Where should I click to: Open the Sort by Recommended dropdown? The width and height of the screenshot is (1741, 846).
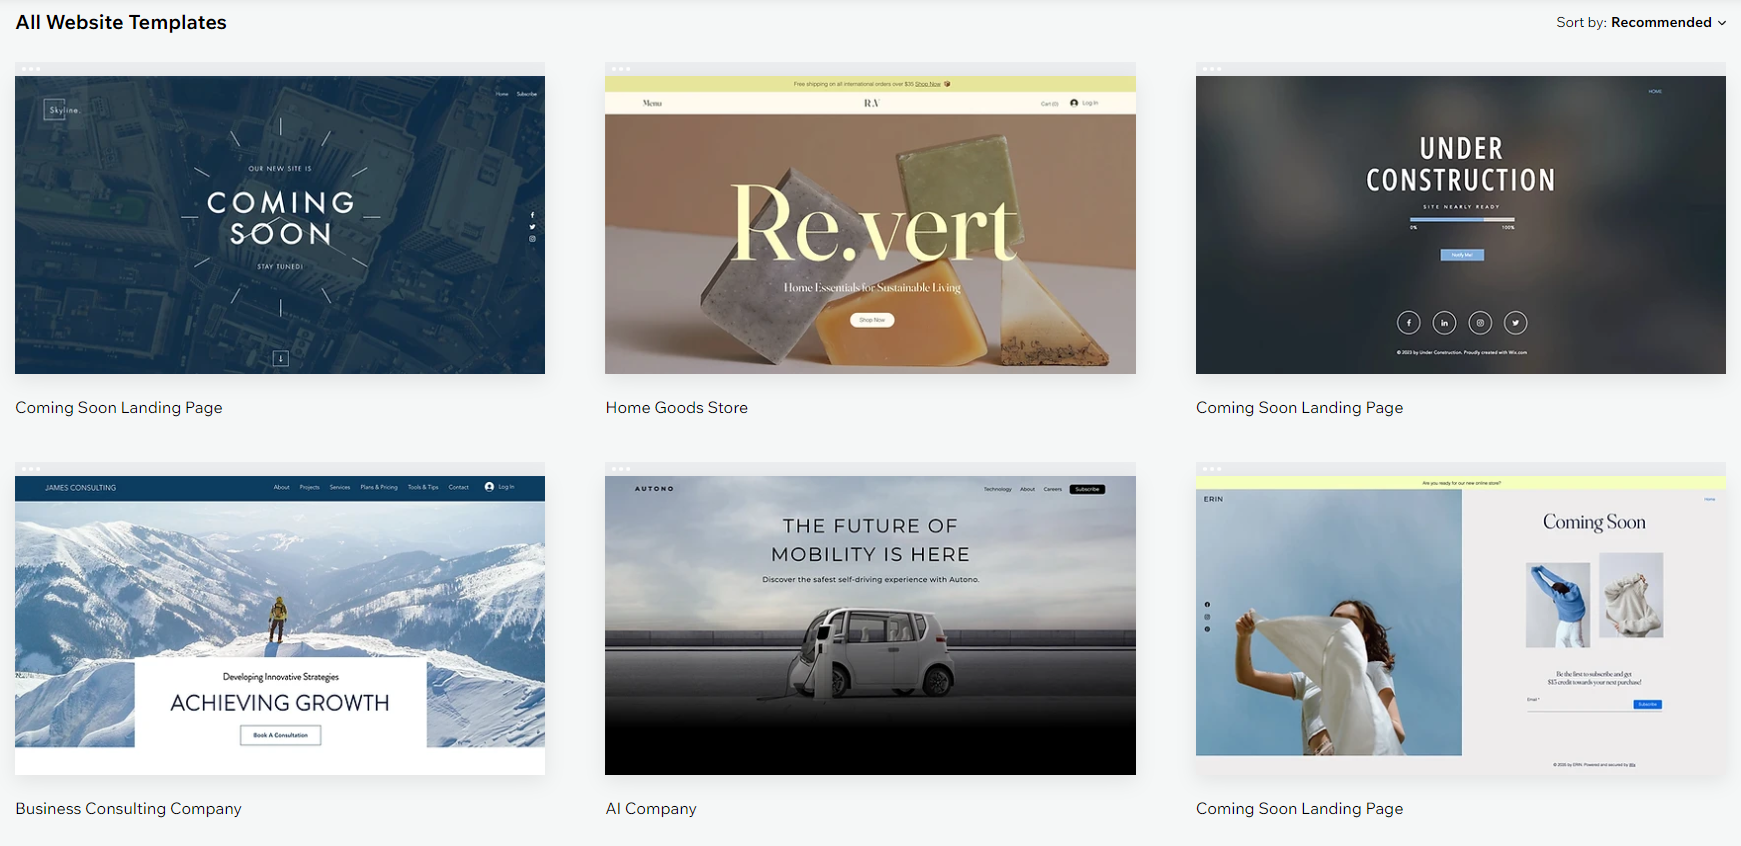click(1641, 22)
